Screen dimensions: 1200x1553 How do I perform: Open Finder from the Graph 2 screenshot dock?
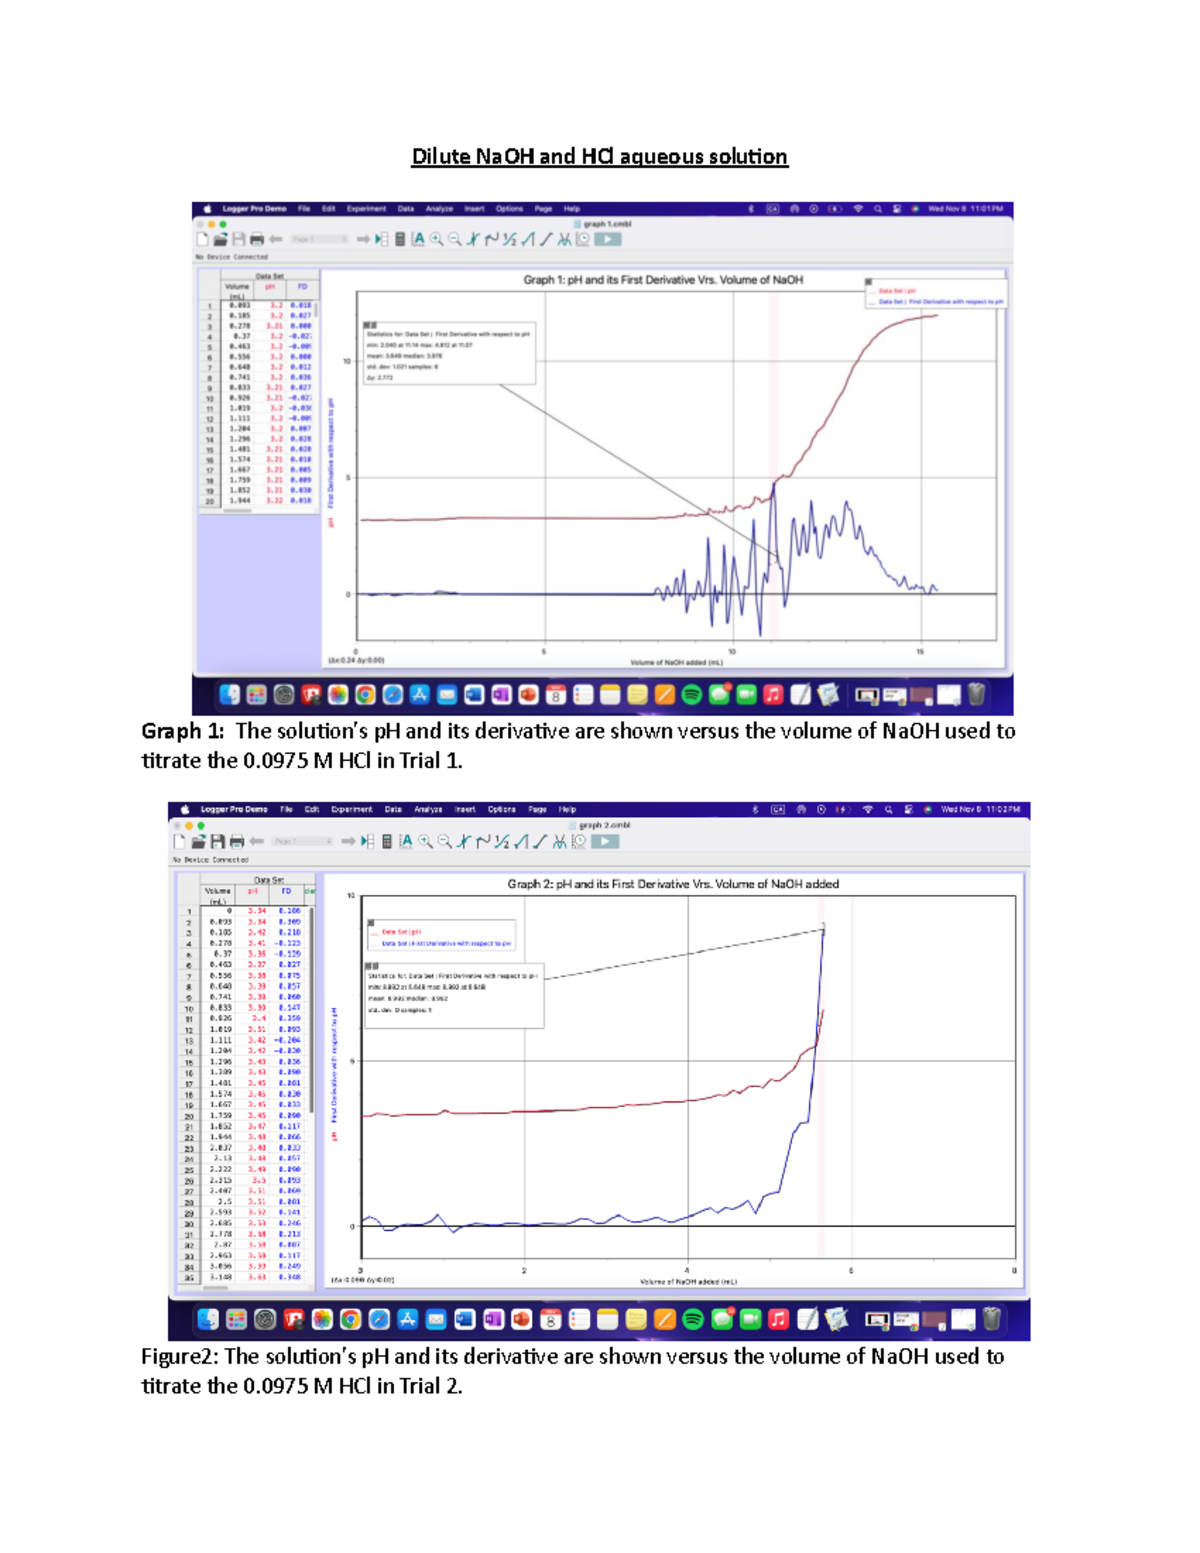[208, 1320]
